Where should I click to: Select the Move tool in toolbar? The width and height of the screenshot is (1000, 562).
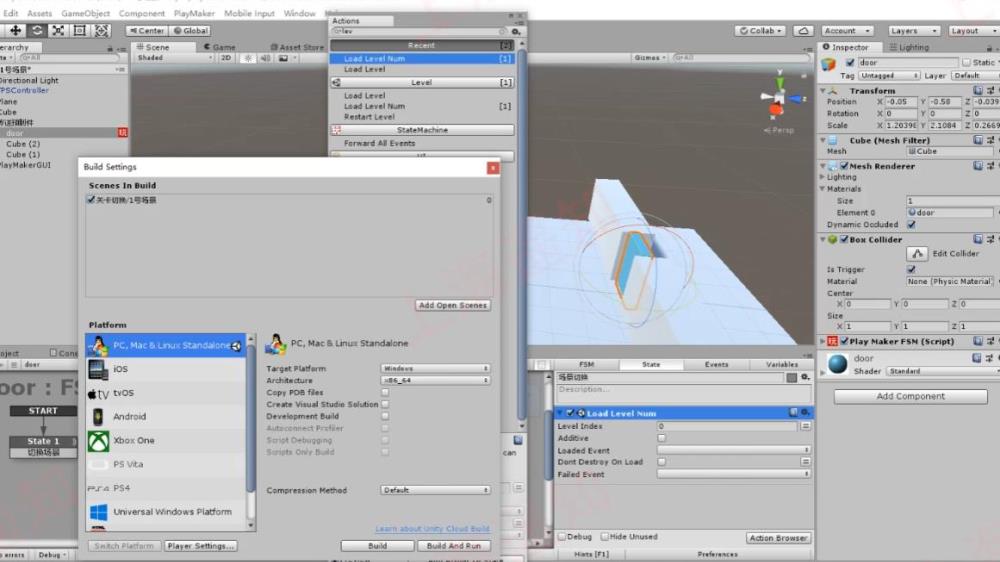click(x=15, y=30)
